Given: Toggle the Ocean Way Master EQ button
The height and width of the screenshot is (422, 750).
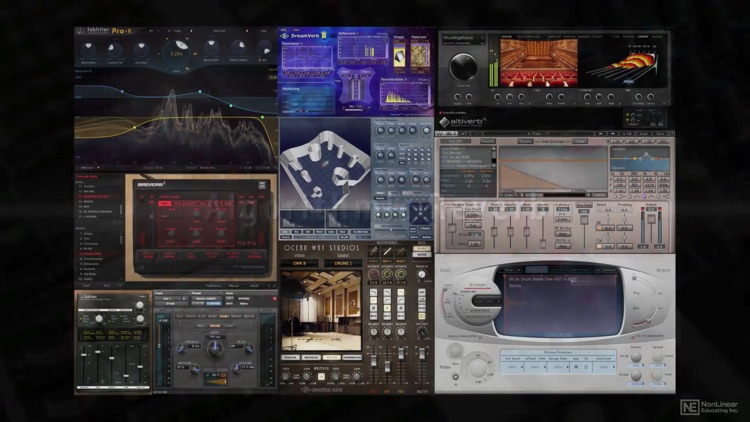Looking at the screenshot, I should pyautogui.click(x=321, y=377).
